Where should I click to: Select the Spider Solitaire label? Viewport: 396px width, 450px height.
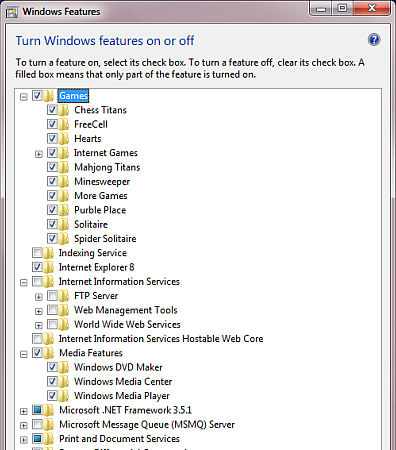pyautogui.click(x=105, y=239)
